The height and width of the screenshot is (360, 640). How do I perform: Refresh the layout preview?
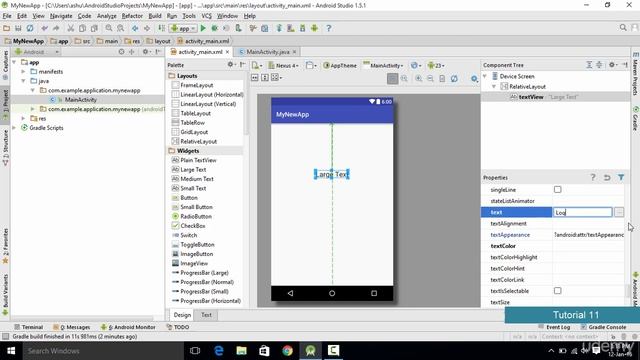point(454,78)
